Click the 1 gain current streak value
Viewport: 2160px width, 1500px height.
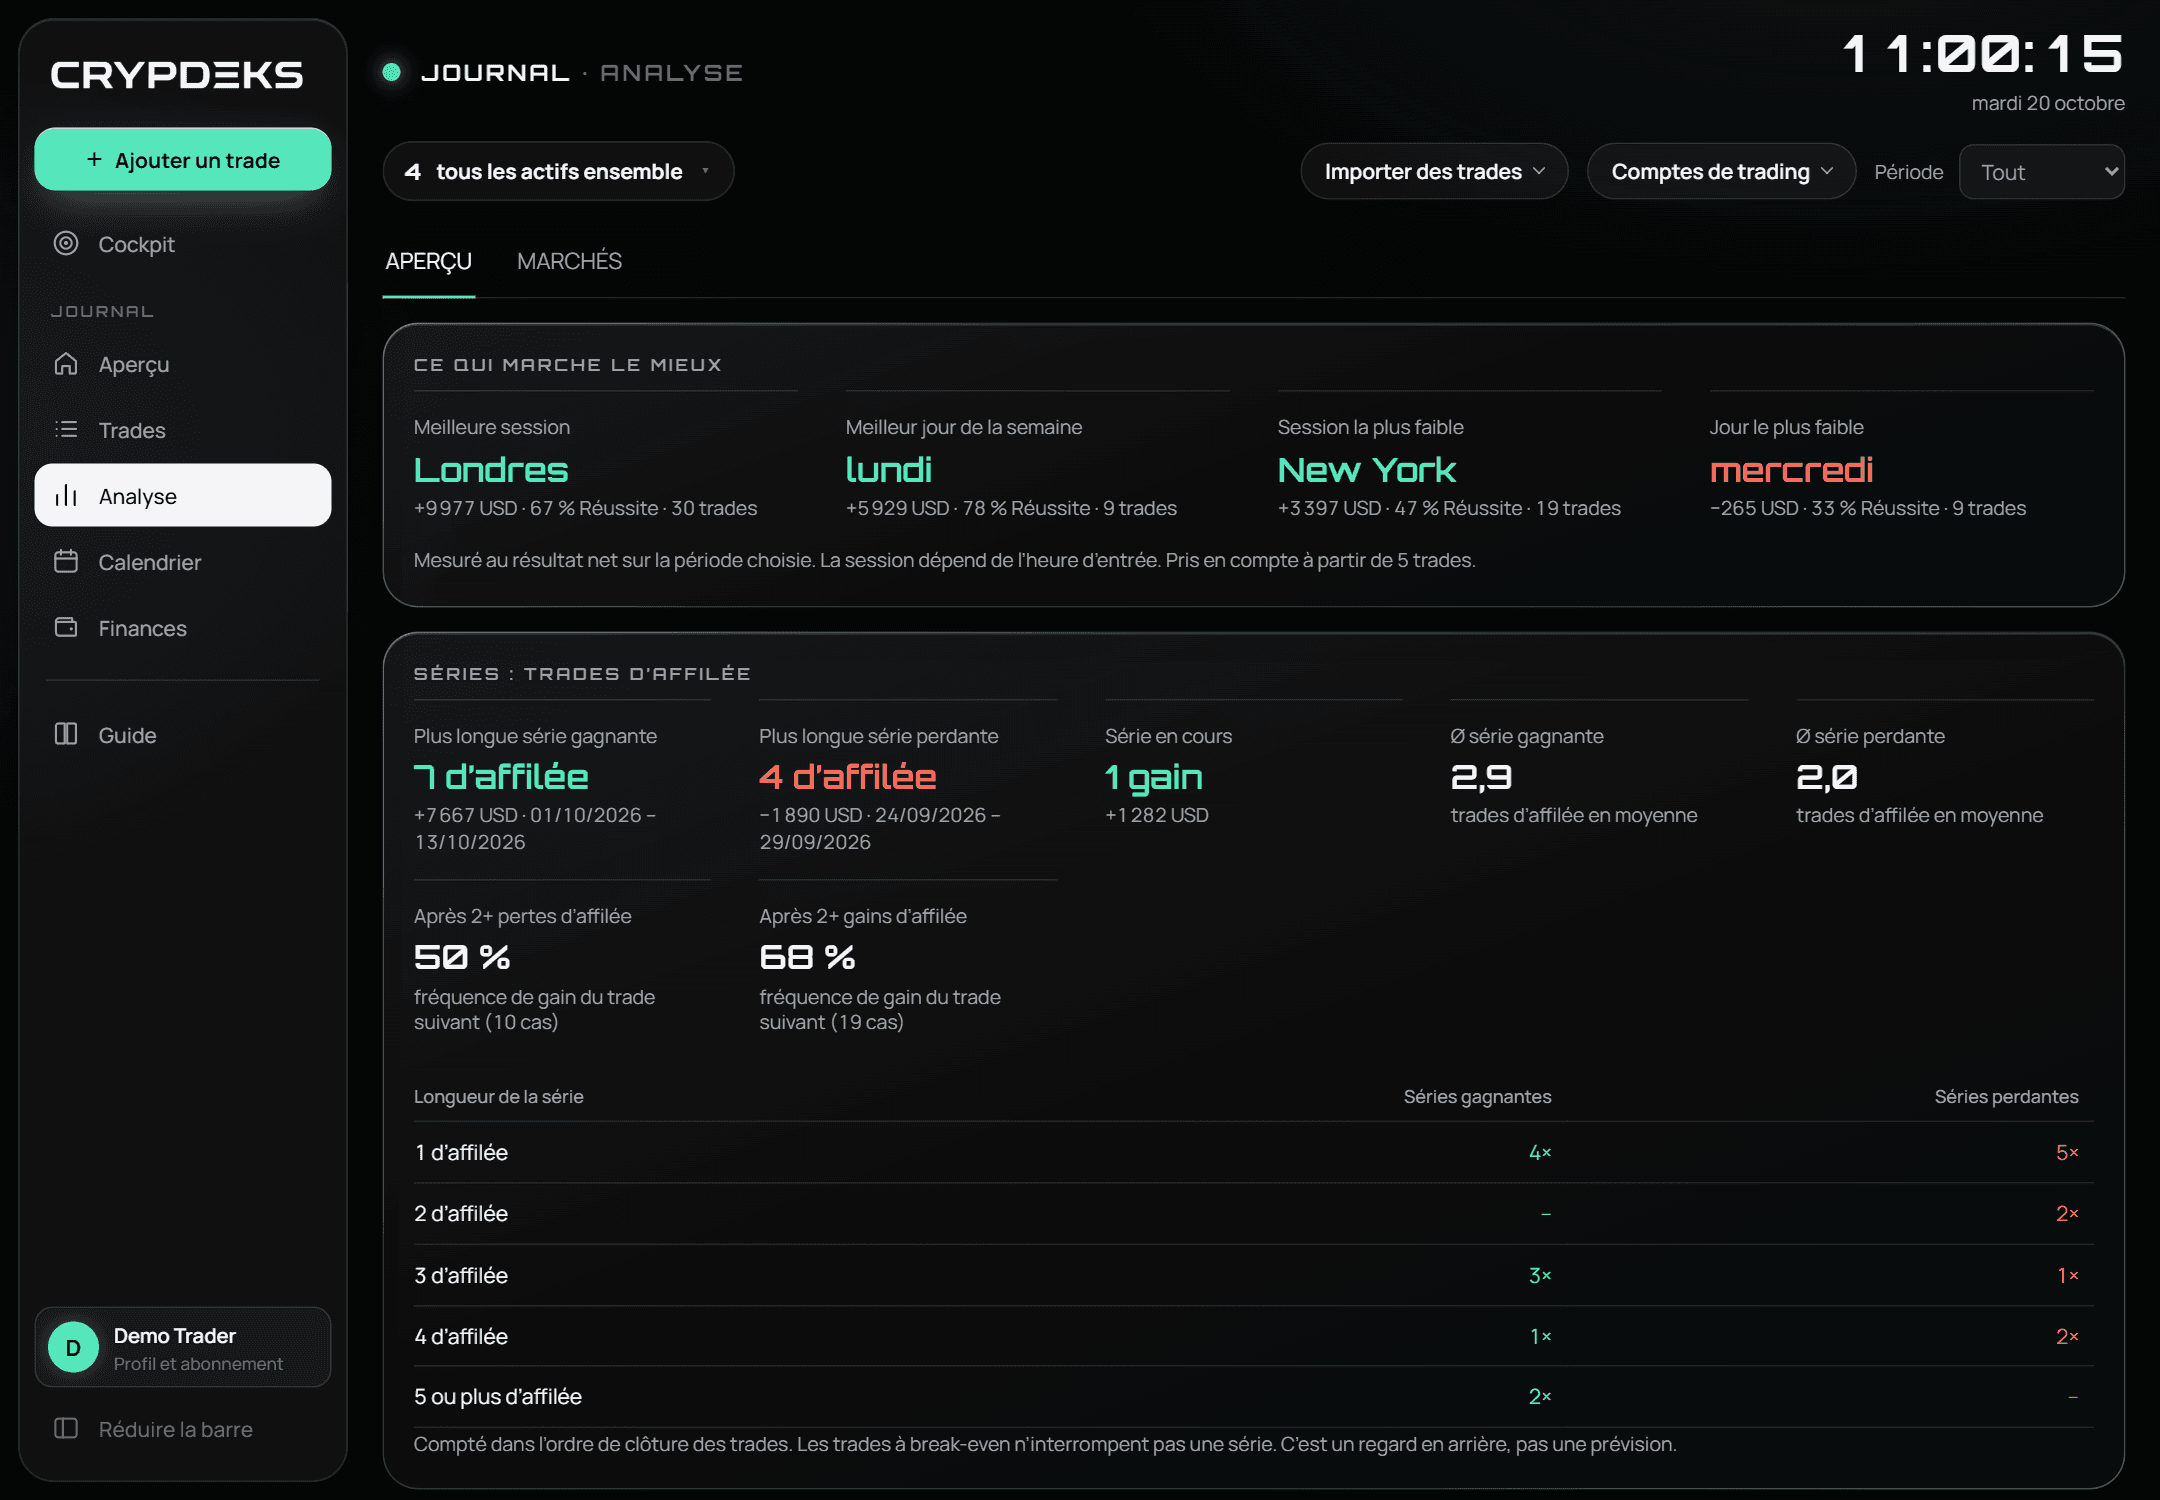1153,777
